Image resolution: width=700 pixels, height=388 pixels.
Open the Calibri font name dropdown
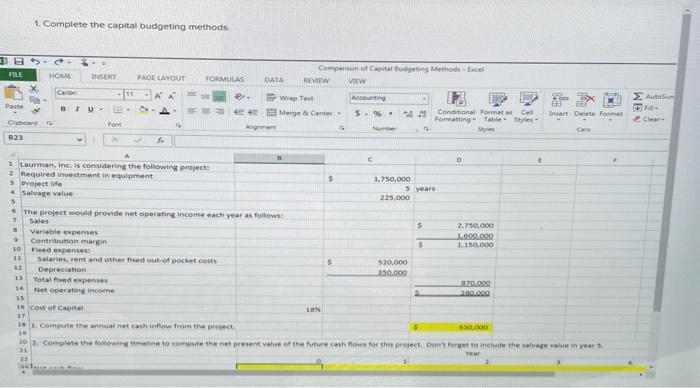[119, 94]
